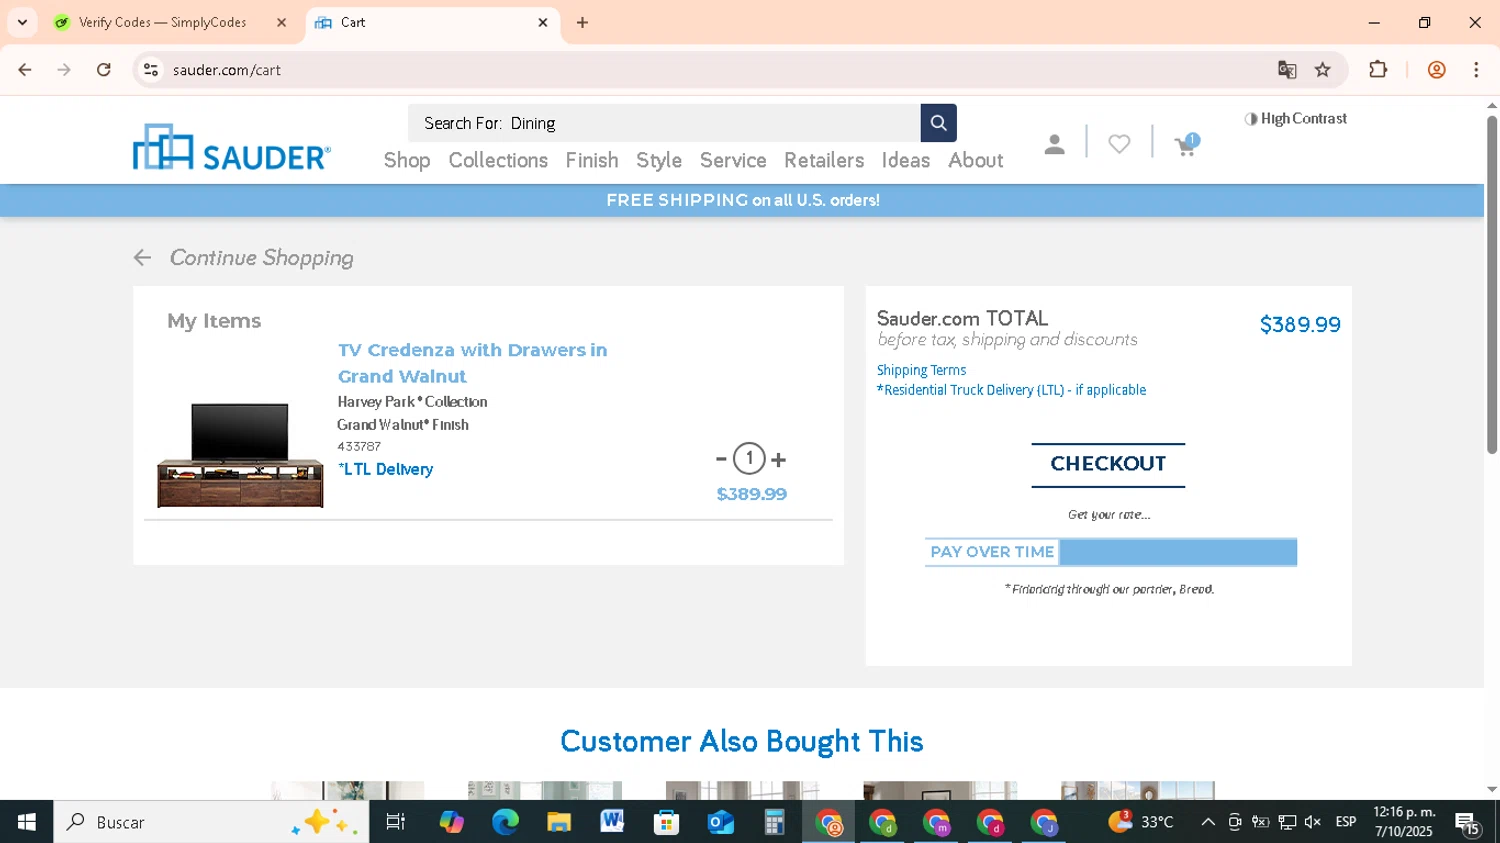1500x843 pixels.
Task: Click the search magnifier button
Action: pyautogui.click(x=938, y=123)
